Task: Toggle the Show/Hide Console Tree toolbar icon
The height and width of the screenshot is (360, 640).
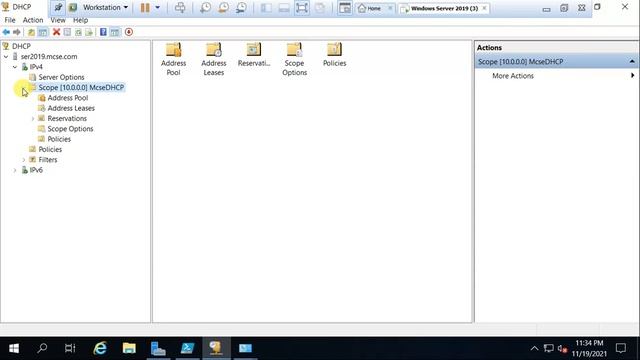Action: pos(43,32)
